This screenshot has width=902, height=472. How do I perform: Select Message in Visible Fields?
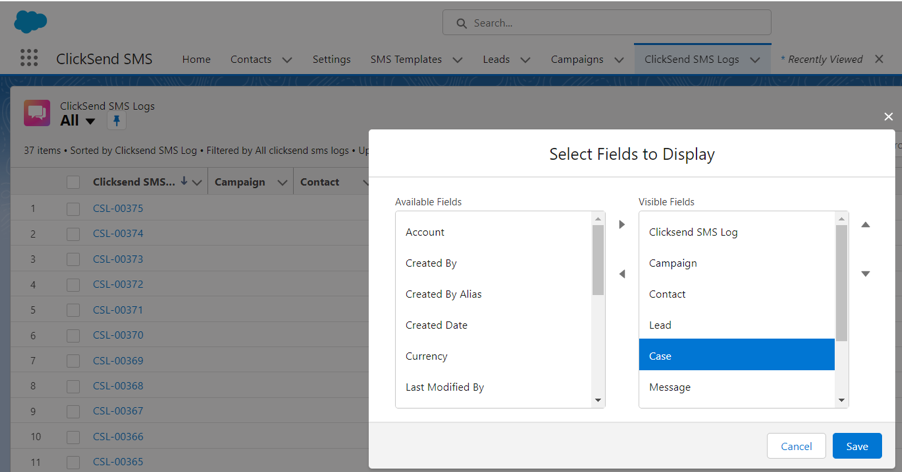(737, 387)
